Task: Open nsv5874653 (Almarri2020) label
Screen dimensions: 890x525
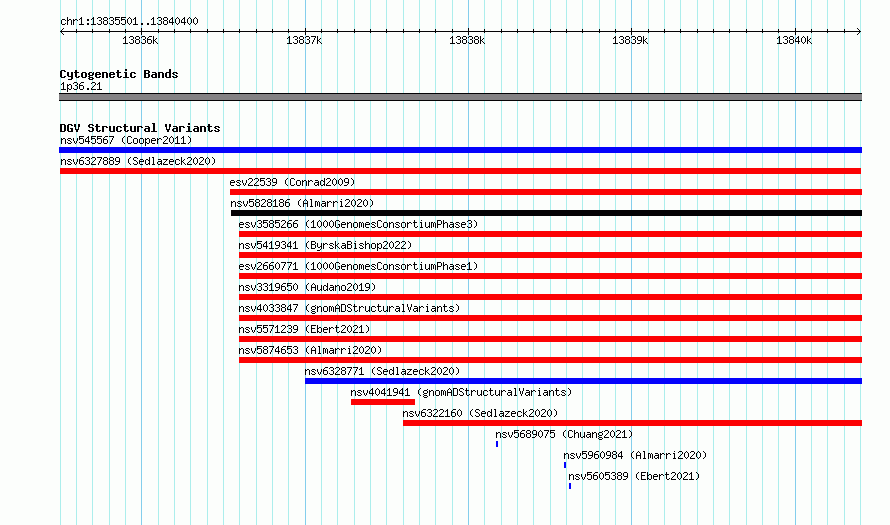Action: click(310, 350)
